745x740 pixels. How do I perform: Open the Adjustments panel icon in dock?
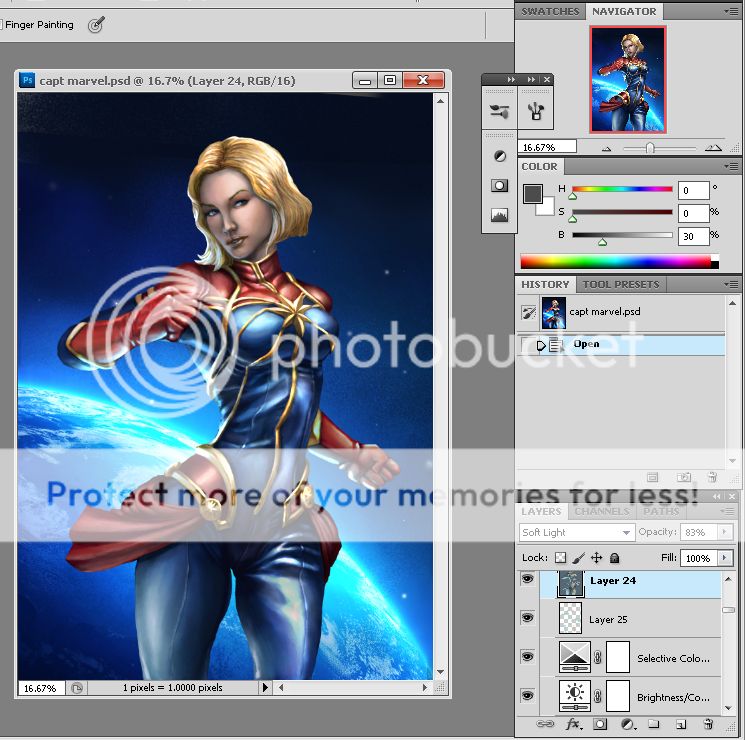[499, 156]
